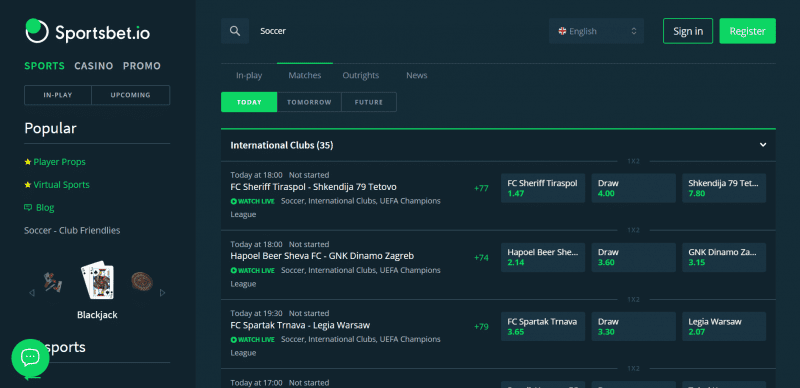Click the Watch Live icon for Sheriff Tiraspol match
Viewport: 800px width, 388px height.
click(x=233, y=201)
